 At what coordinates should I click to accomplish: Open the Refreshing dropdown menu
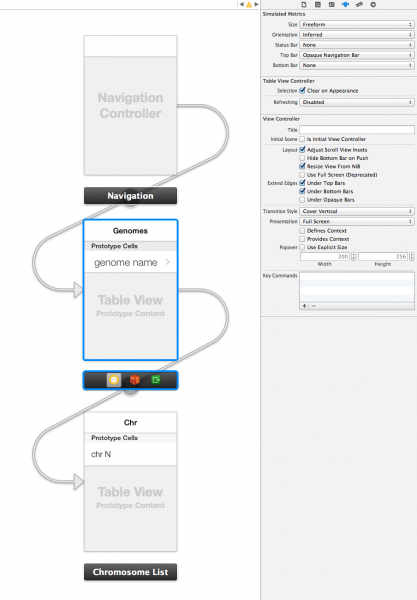point(357,102)
